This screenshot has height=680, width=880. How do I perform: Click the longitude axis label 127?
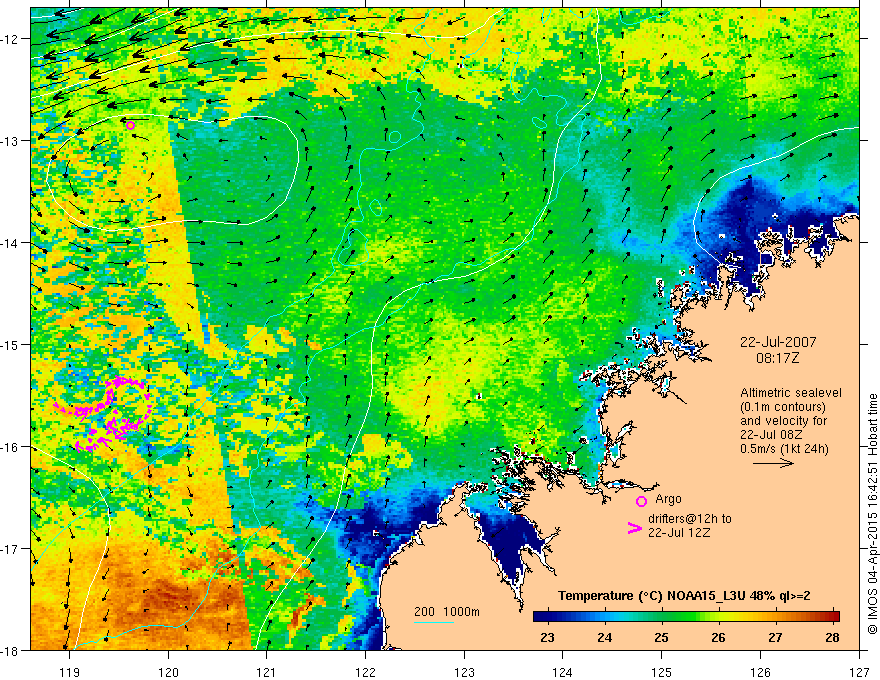tap(859, 672)
